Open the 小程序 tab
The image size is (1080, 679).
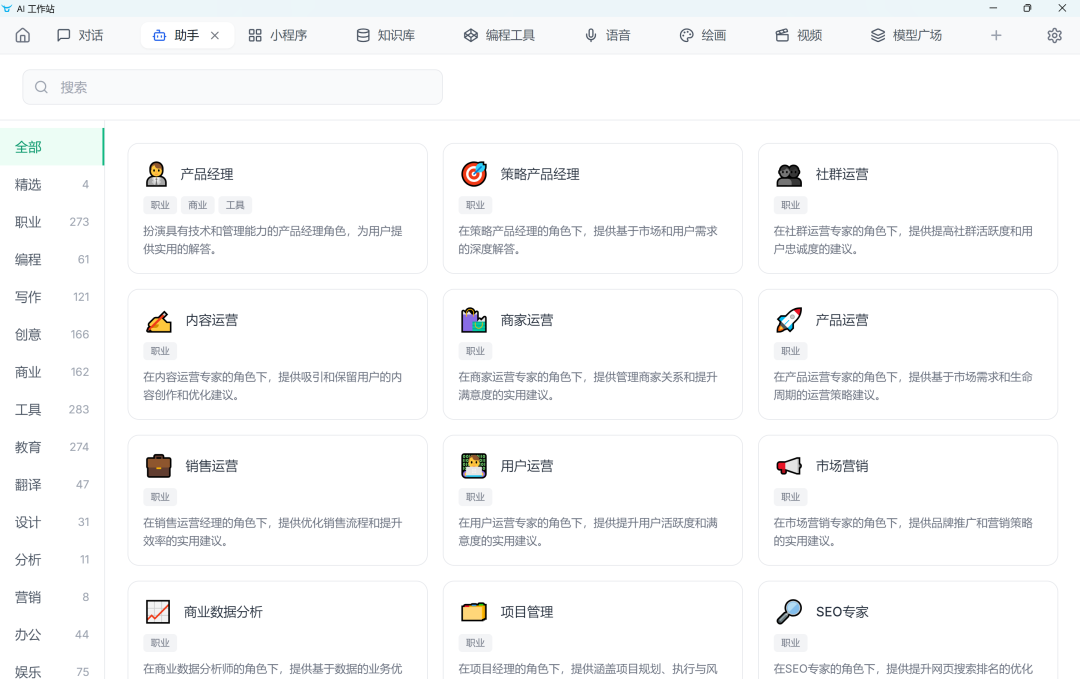pos(278,35)
